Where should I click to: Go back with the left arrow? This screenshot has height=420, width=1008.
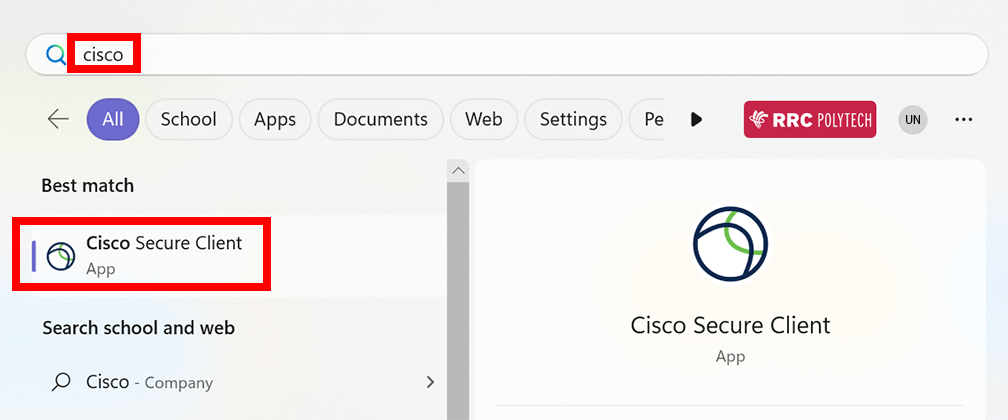click(x=58, y=119)
